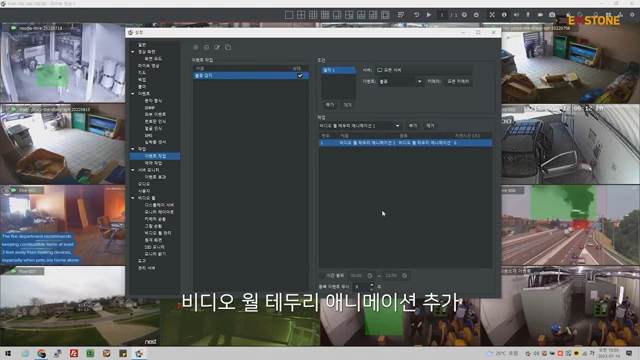
Task: Click 제거 button beside the action dropdown
Action: coord(430,126)
